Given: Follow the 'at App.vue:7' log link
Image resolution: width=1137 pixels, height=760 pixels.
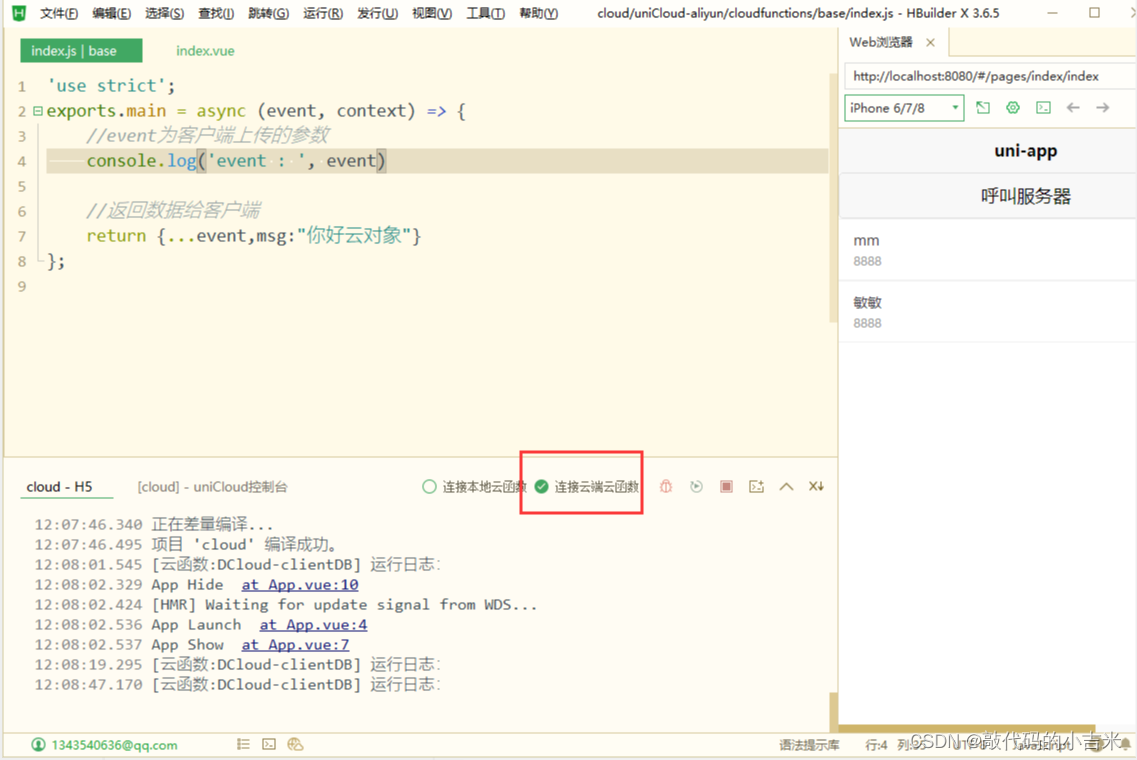Looking at the screenshot, I should tap(295, 645).
